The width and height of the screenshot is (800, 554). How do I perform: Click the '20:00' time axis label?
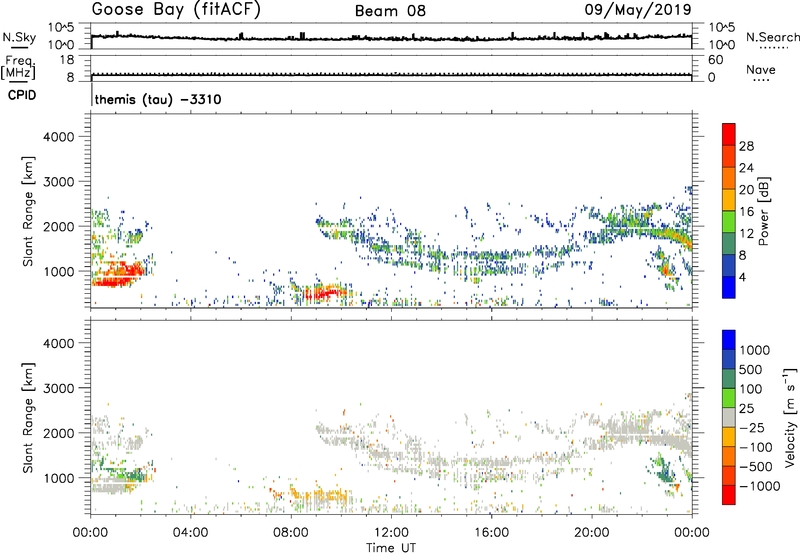591,533
